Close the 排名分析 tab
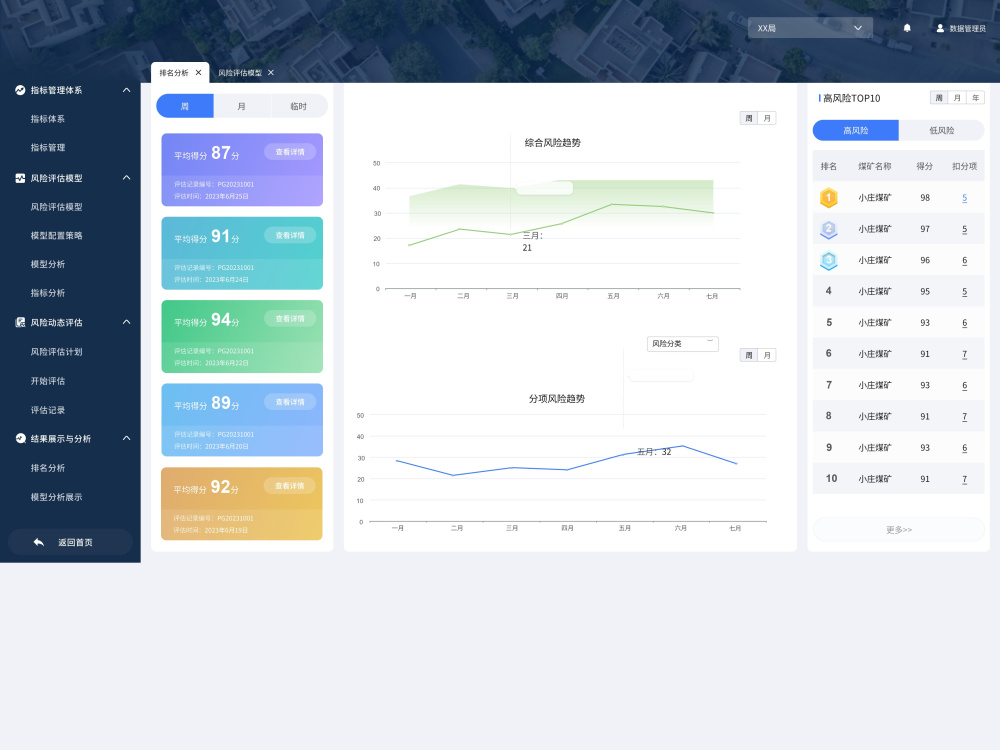 click(x=198, y=73)
